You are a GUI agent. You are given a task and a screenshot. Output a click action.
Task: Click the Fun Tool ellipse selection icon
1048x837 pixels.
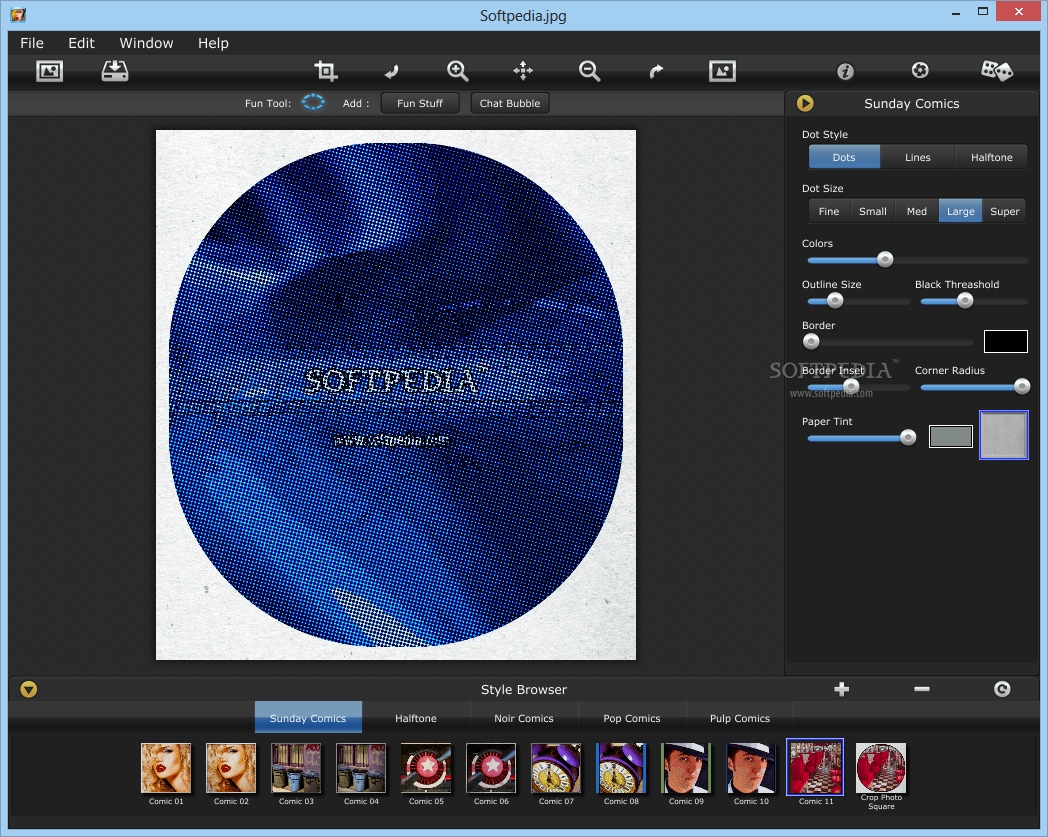[x=313, y=102]
